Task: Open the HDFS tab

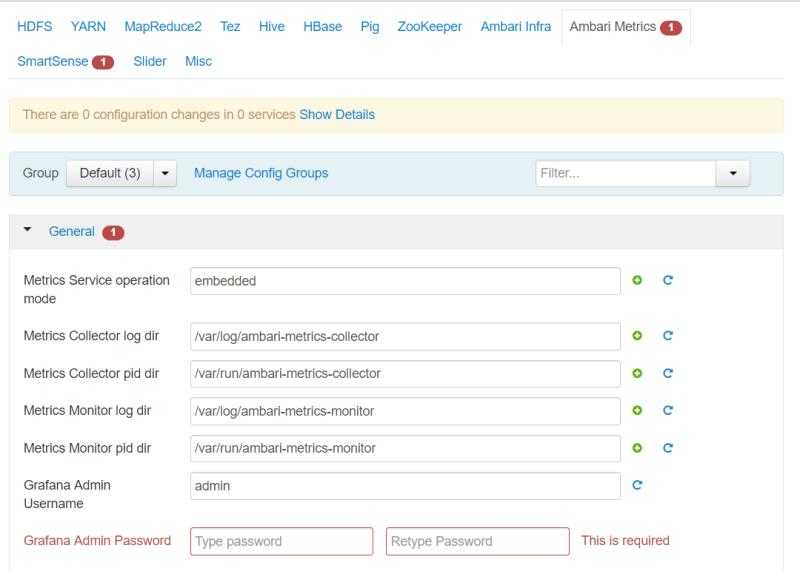Action: (x=35, y=27)
